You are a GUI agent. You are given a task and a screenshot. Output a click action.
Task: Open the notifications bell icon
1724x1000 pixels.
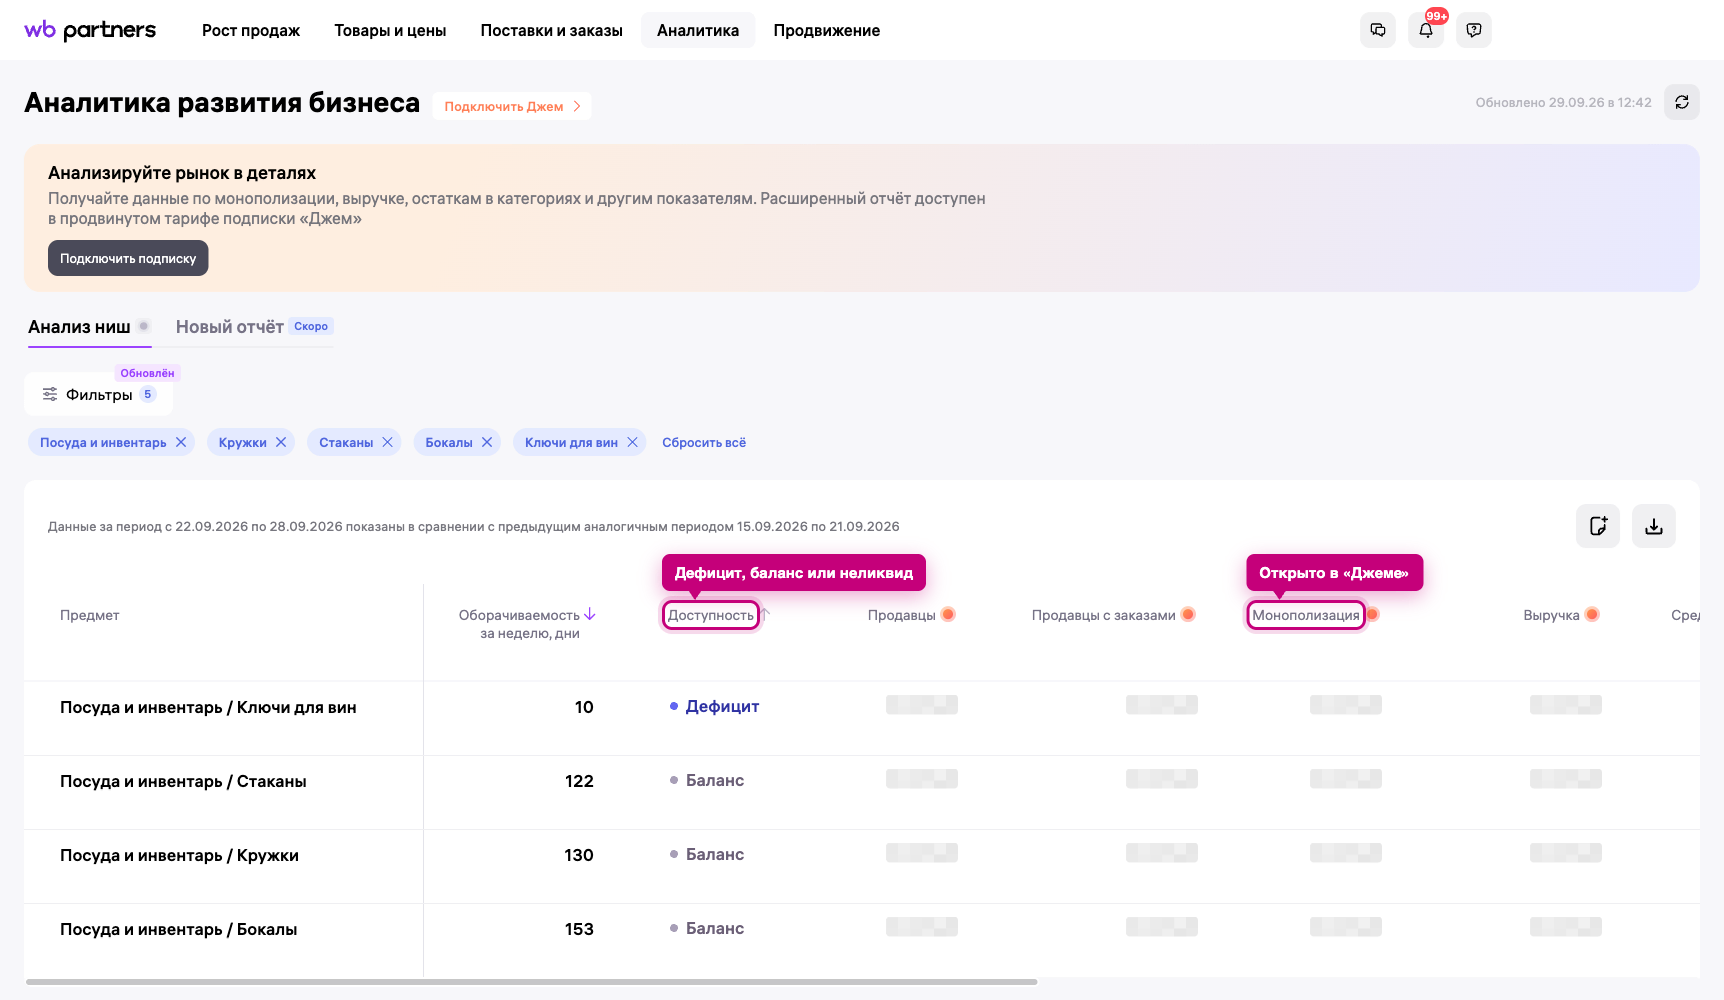(1426, 30)
